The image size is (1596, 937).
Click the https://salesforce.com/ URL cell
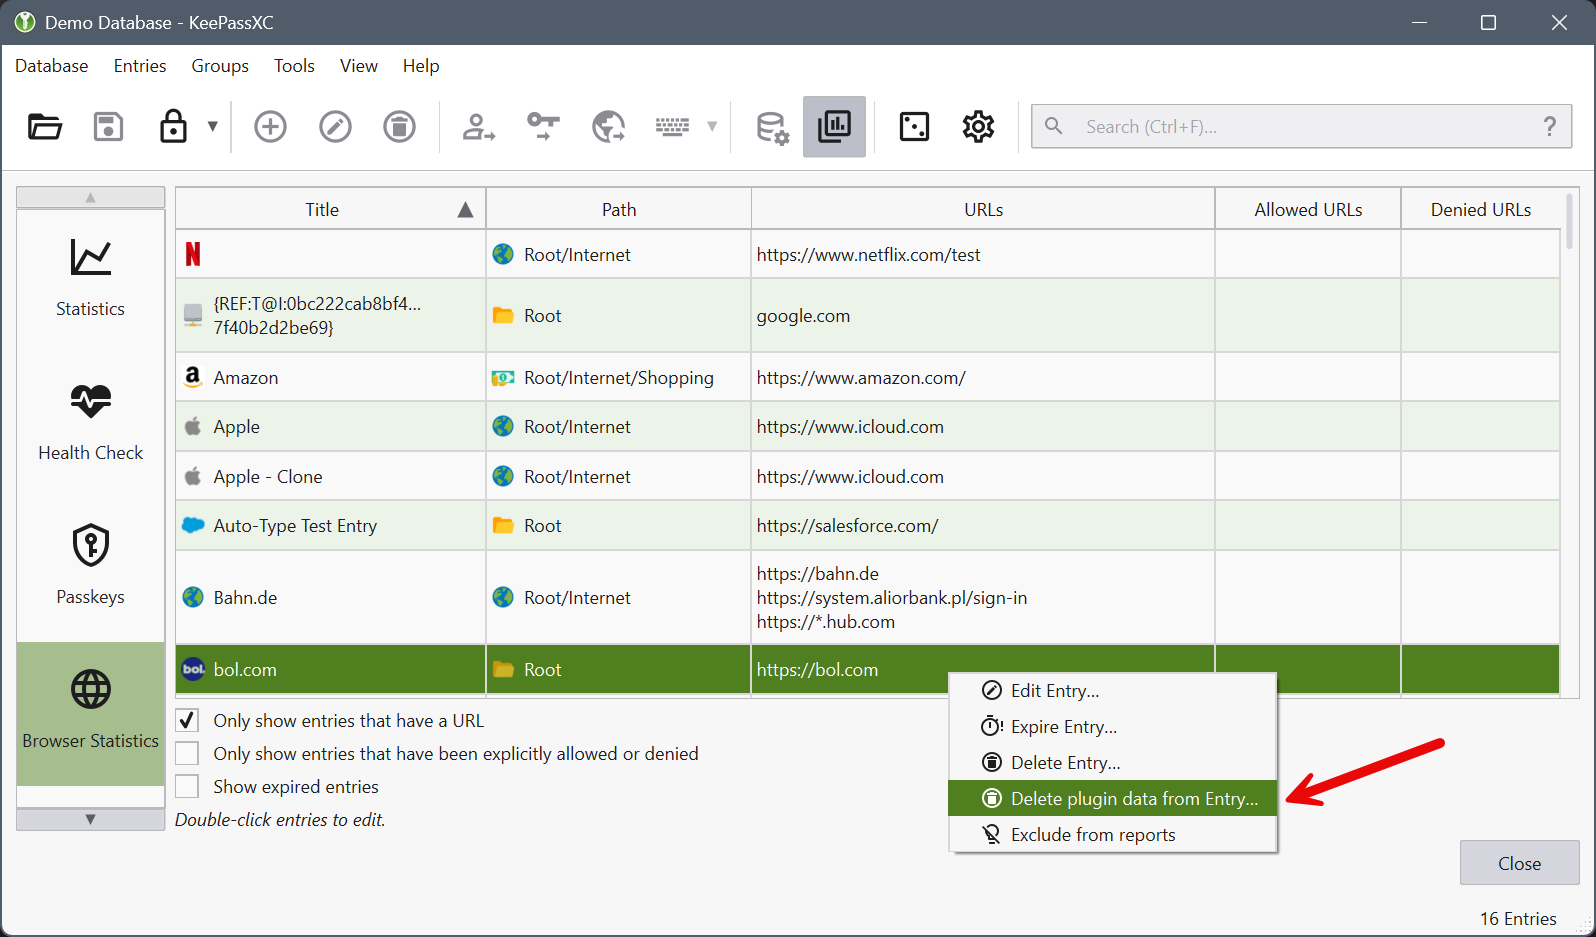[983, 525]
